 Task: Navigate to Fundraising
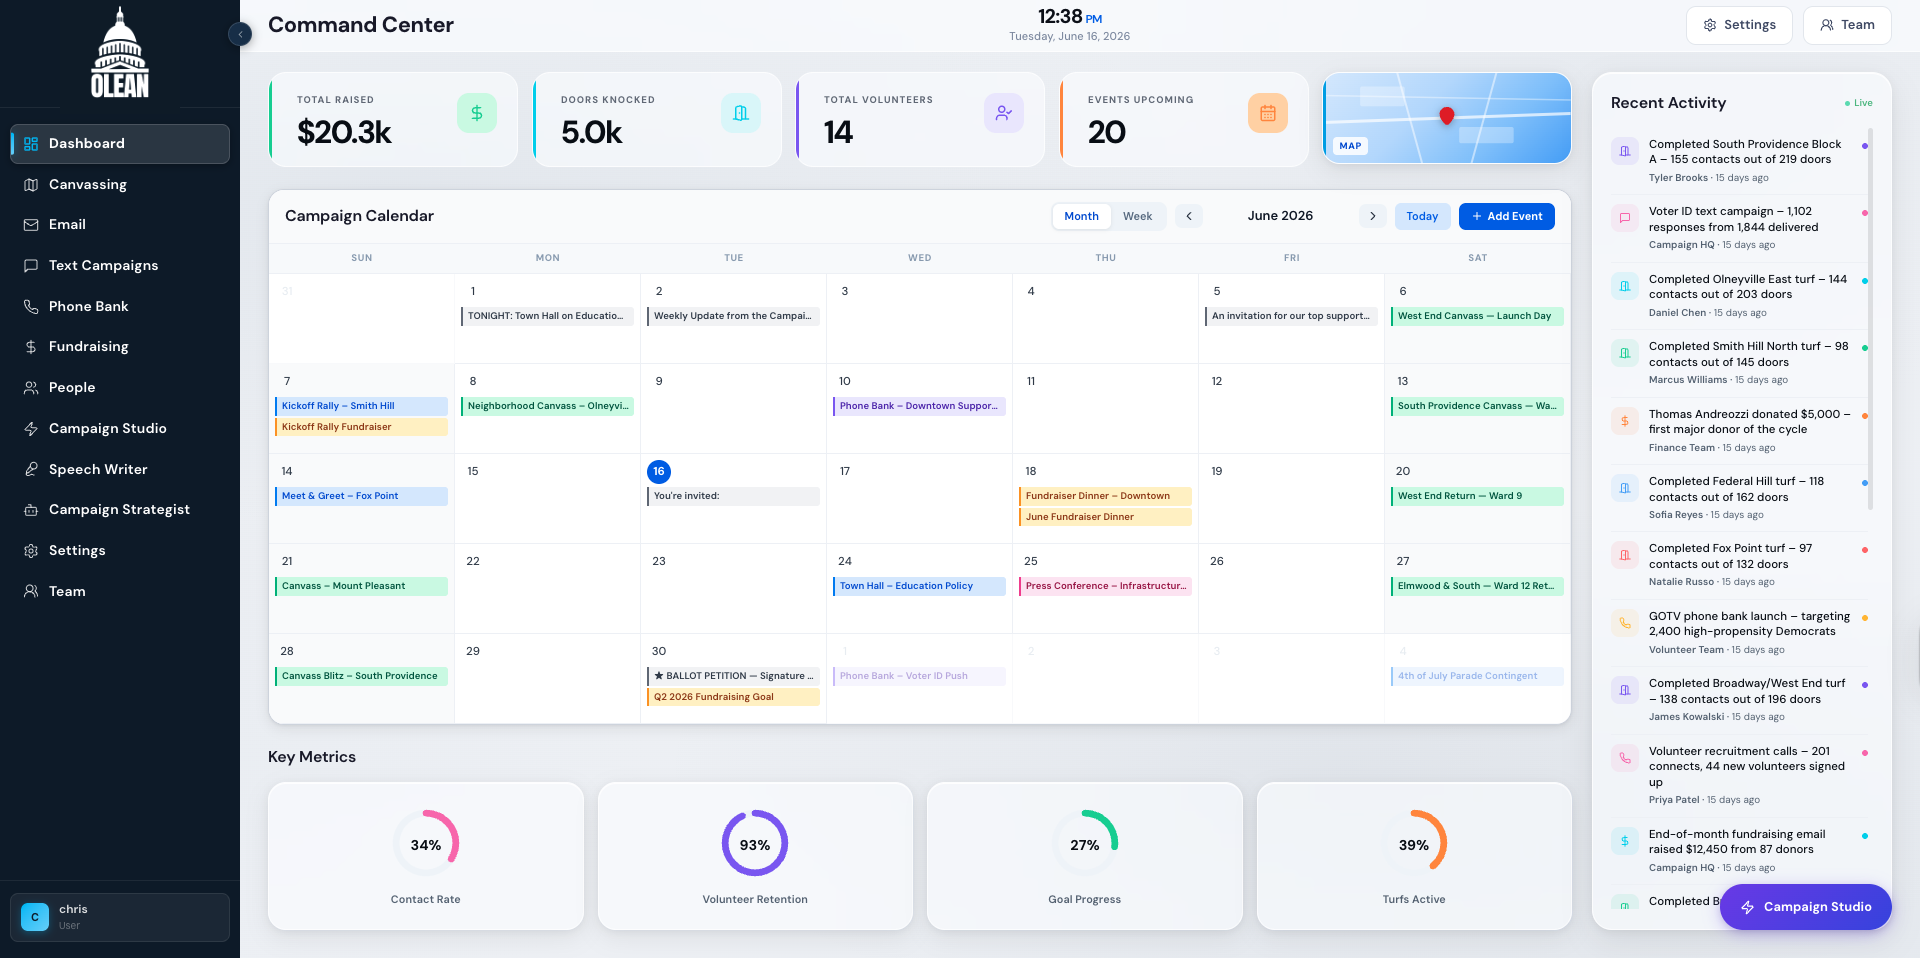tap(120, 347)
